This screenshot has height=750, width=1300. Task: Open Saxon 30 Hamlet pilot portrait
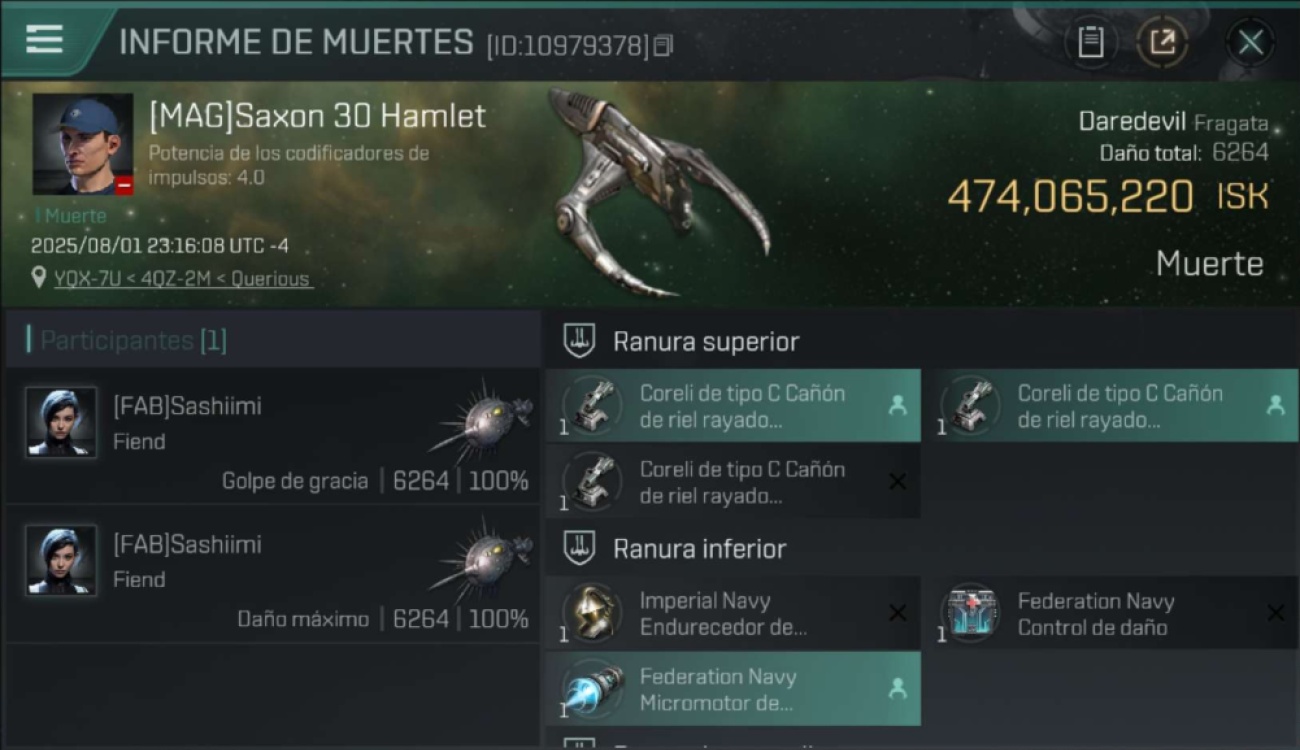tap(83, 145)
